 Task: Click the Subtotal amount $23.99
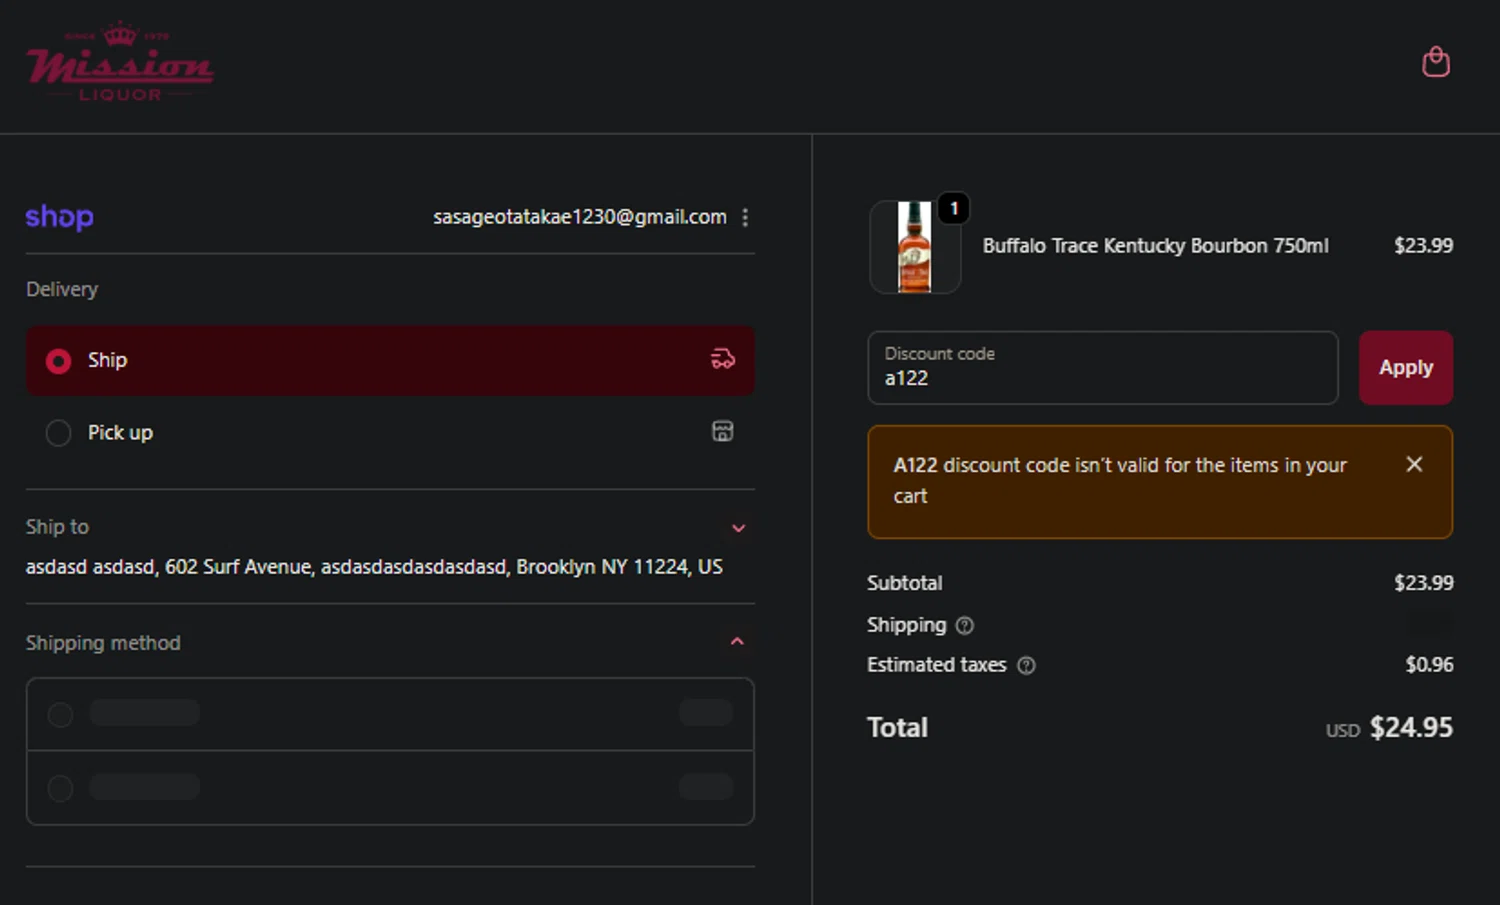tap(1424, 583)
